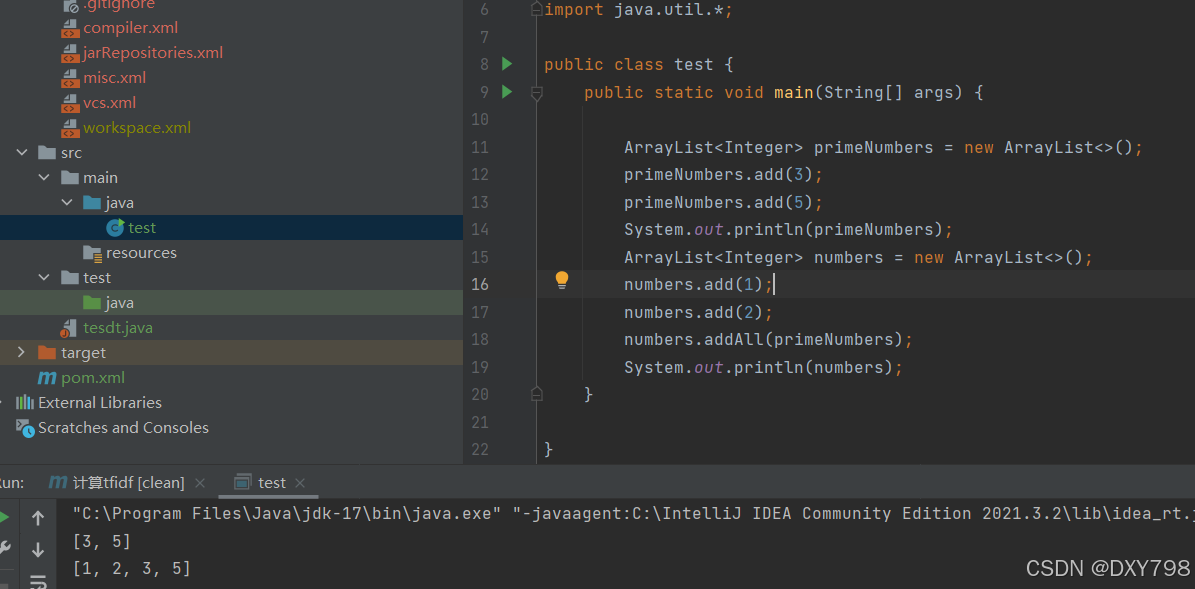This screenshot has width=1195, height=589.
Task: Rerun program using green arrow in Run panel
Action: pyautogui.click(x=4, y=515)
